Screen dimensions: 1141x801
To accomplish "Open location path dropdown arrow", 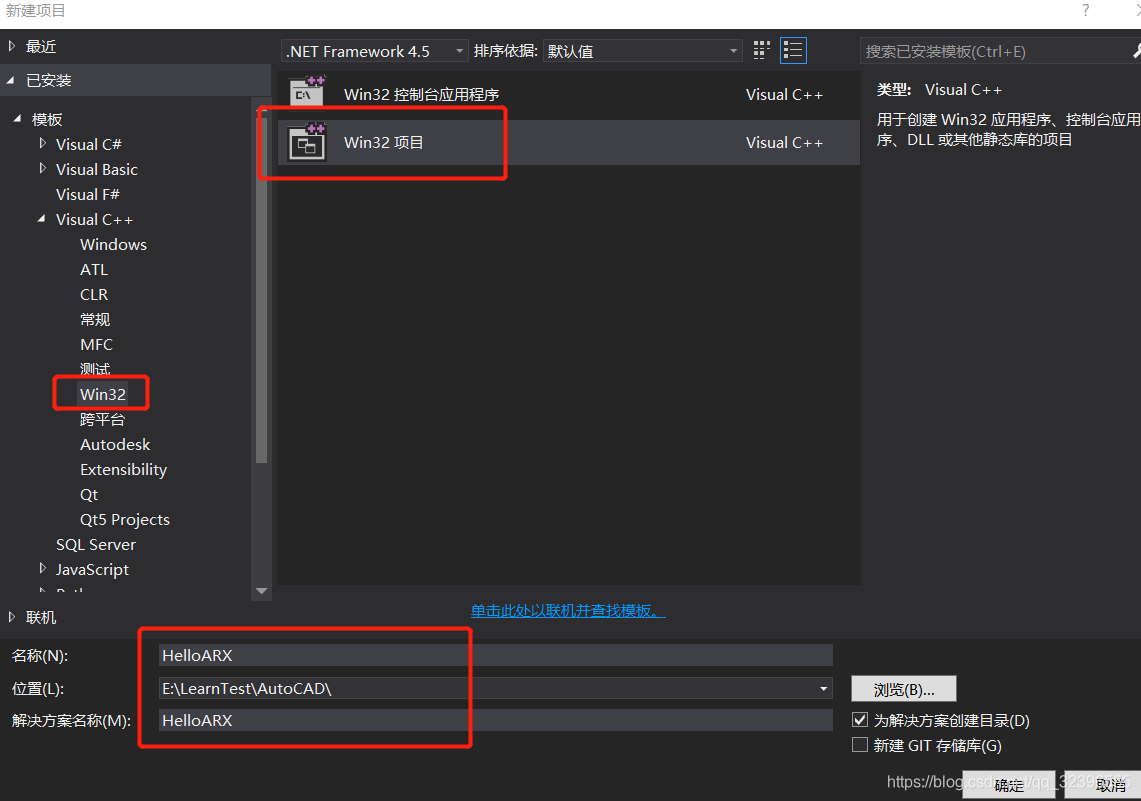I will tap(823, 688).
